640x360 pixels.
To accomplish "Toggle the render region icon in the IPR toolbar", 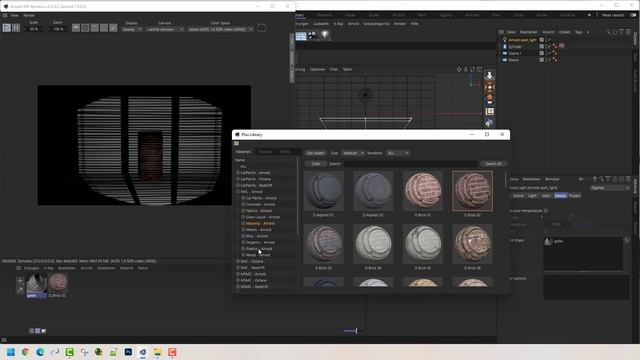I will tap(85, 28).
